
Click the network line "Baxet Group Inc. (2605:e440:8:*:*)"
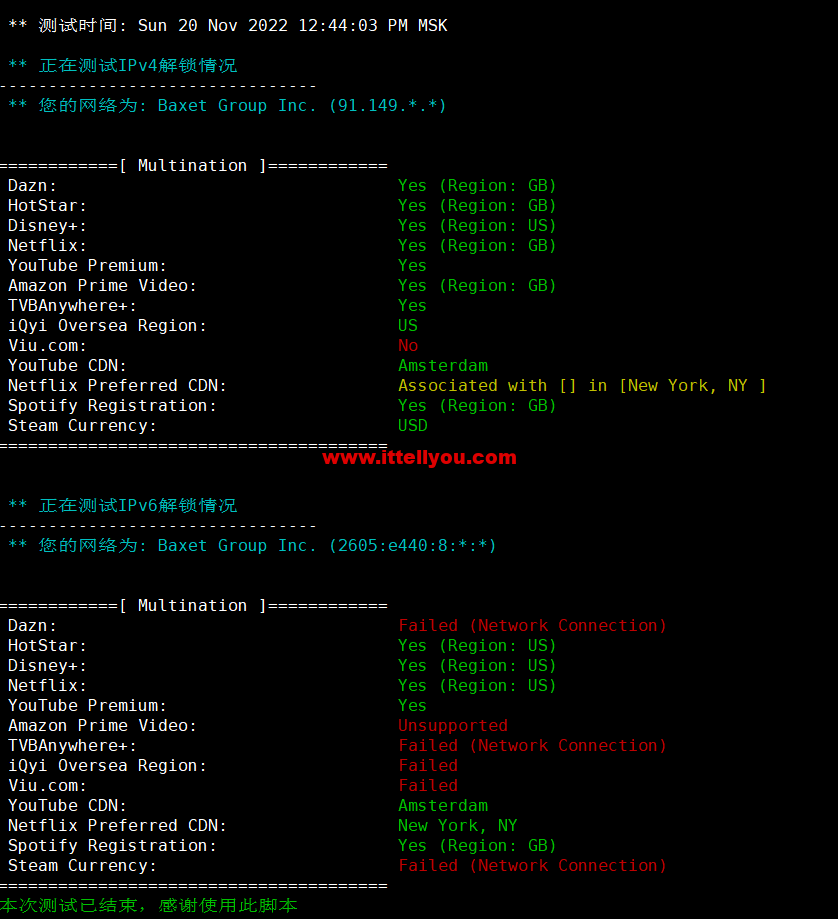[327, 546]
